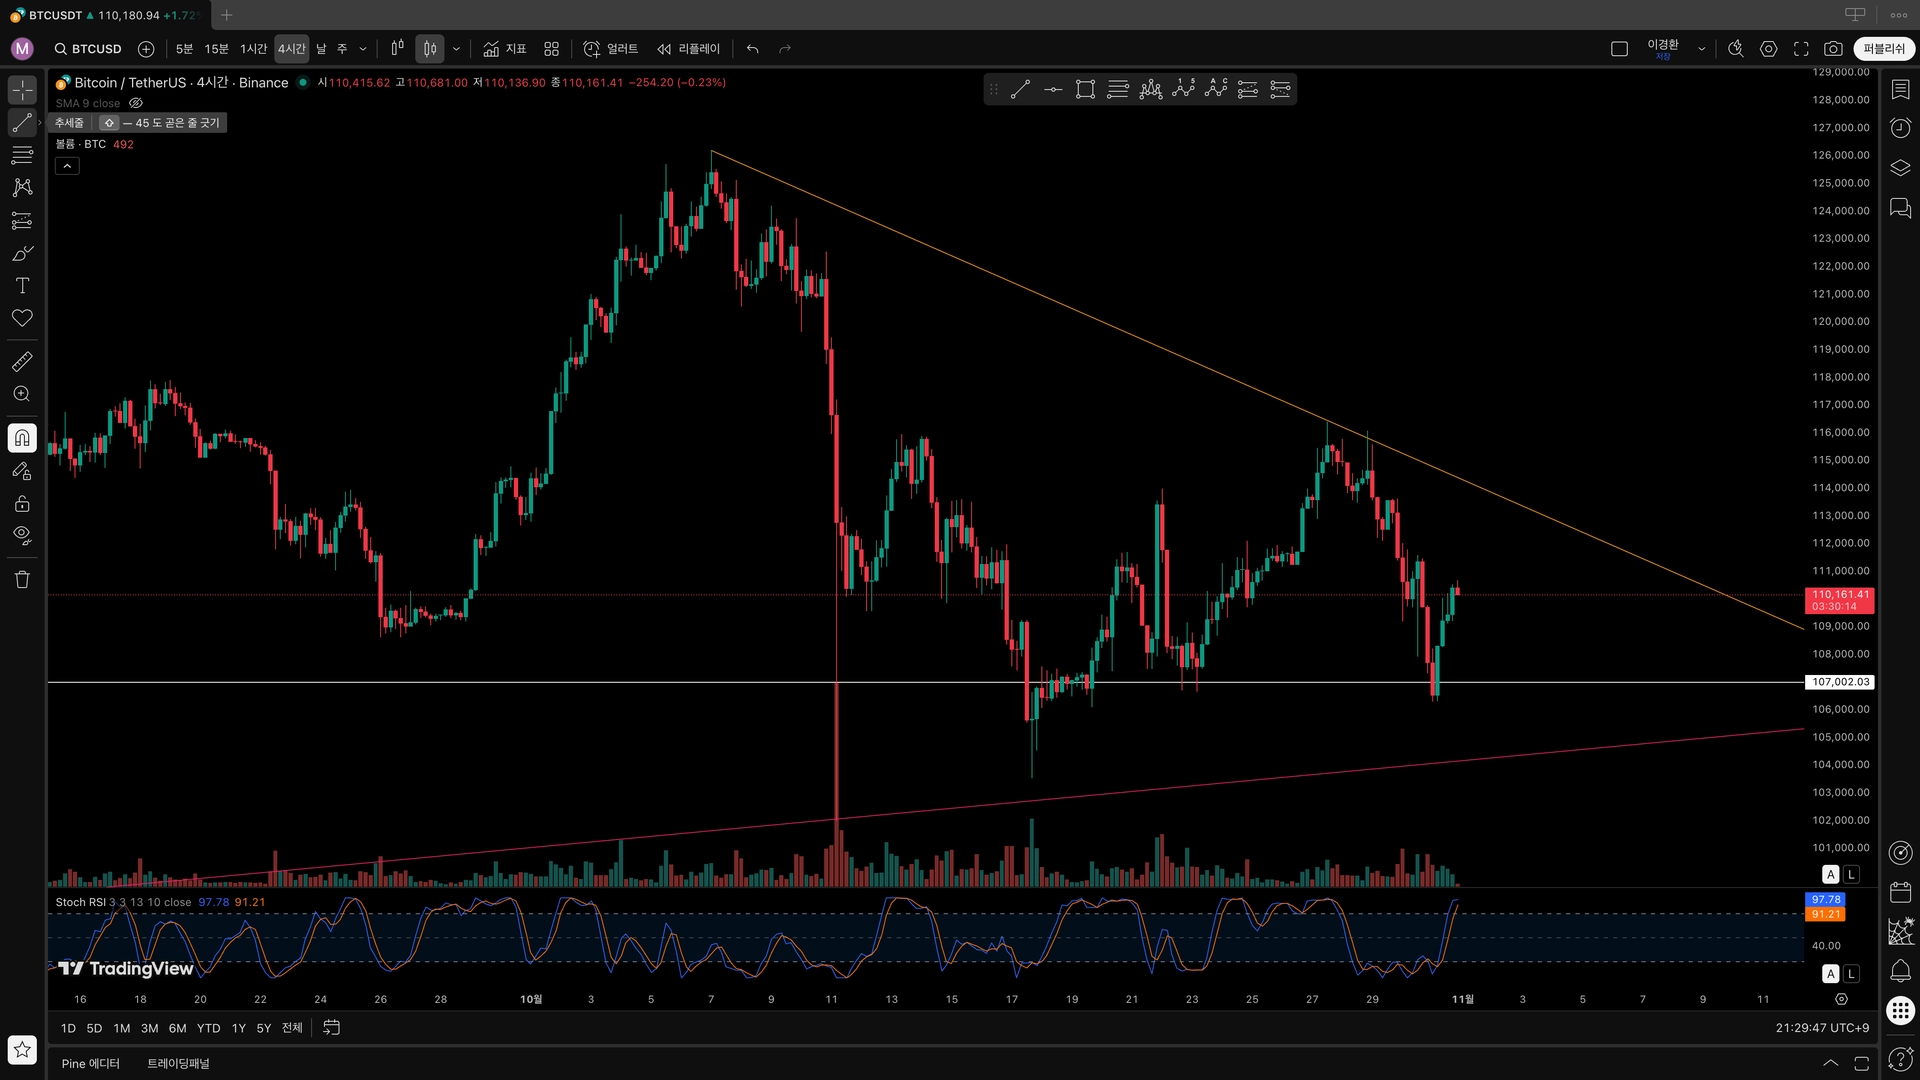Open the layout grid templates icon
1920x1080 pixels.
point(551,49)
